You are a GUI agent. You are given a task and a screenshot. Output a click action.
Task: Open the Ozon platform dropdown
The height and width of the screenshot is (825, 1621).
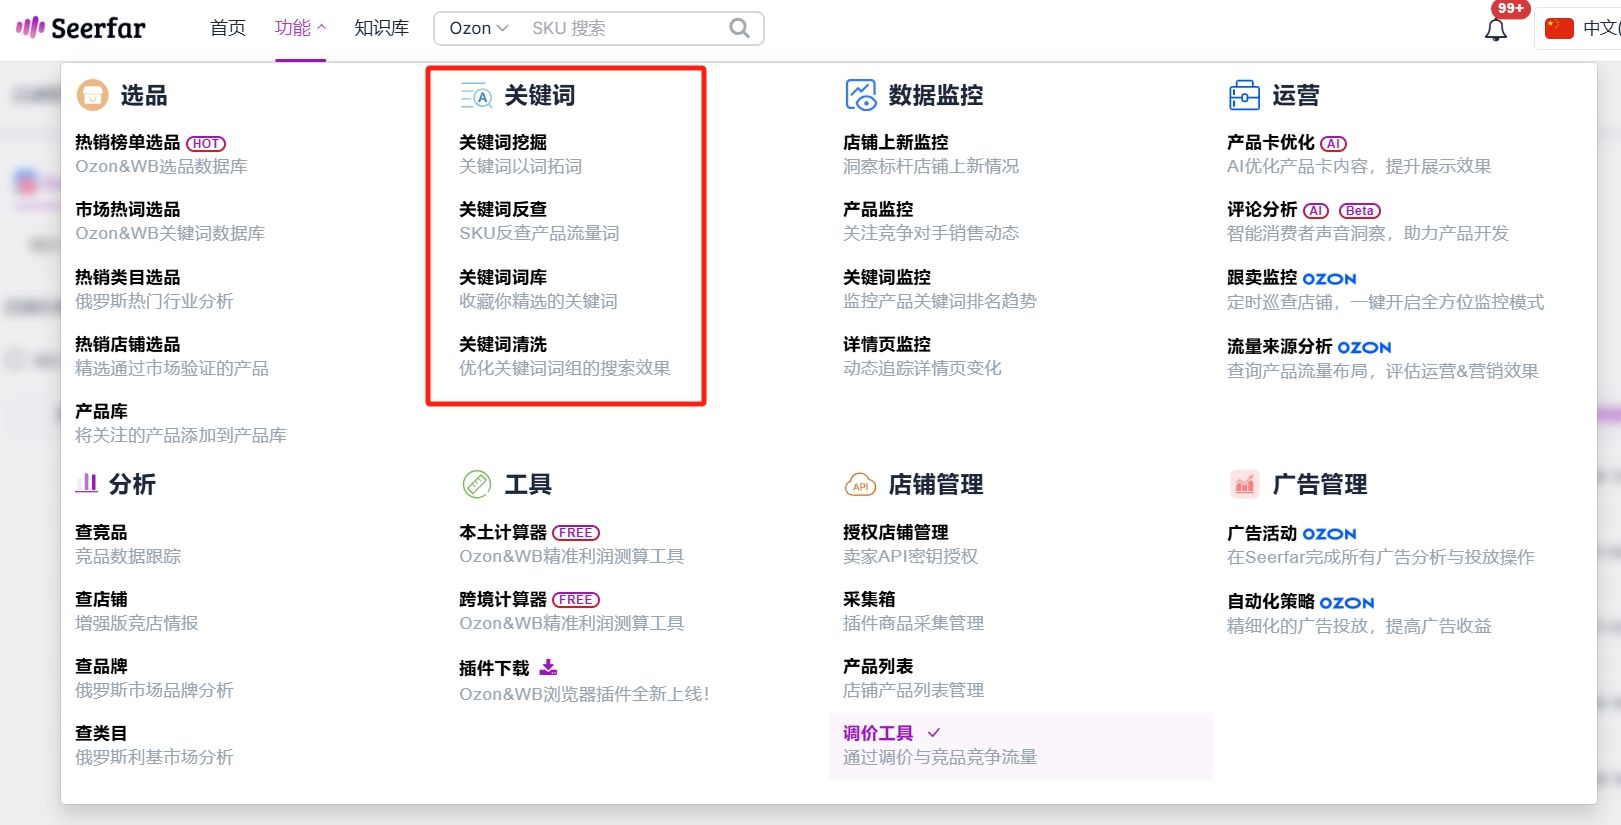pos(479,28)
